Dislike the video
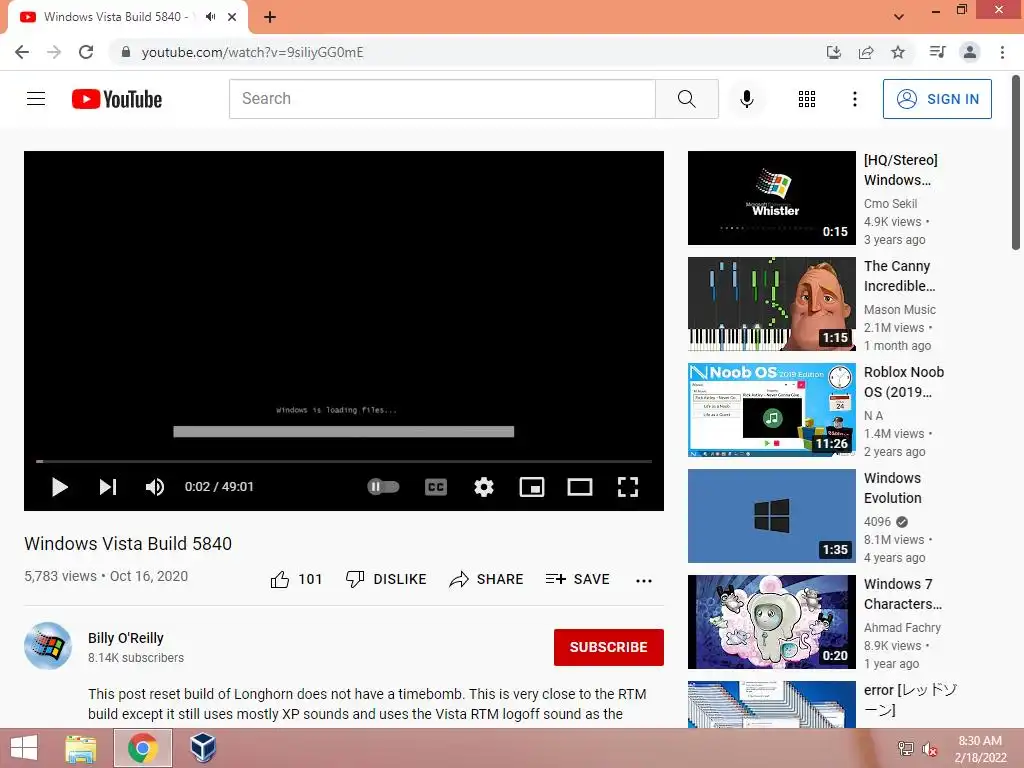 click(x=386, y=579)
